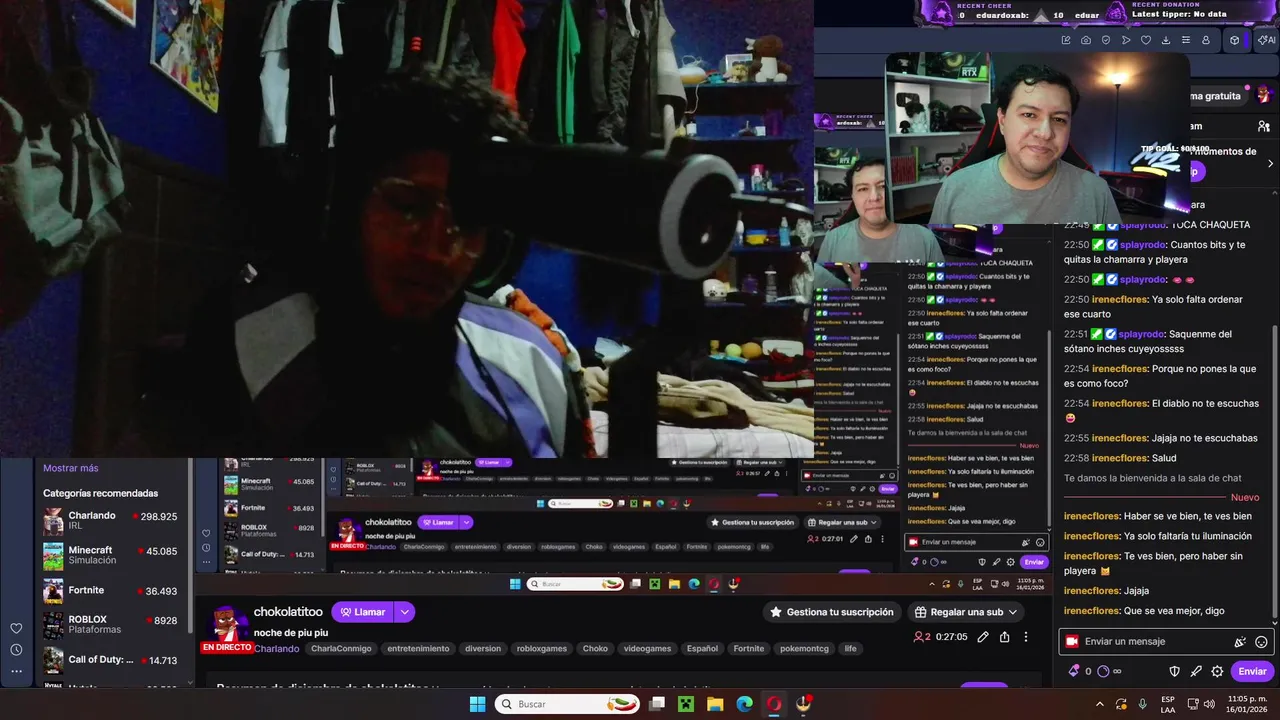The image size is (1280, 720).
Task: Switch to Opera GX taskbar icon
Action: coord(774,704)
